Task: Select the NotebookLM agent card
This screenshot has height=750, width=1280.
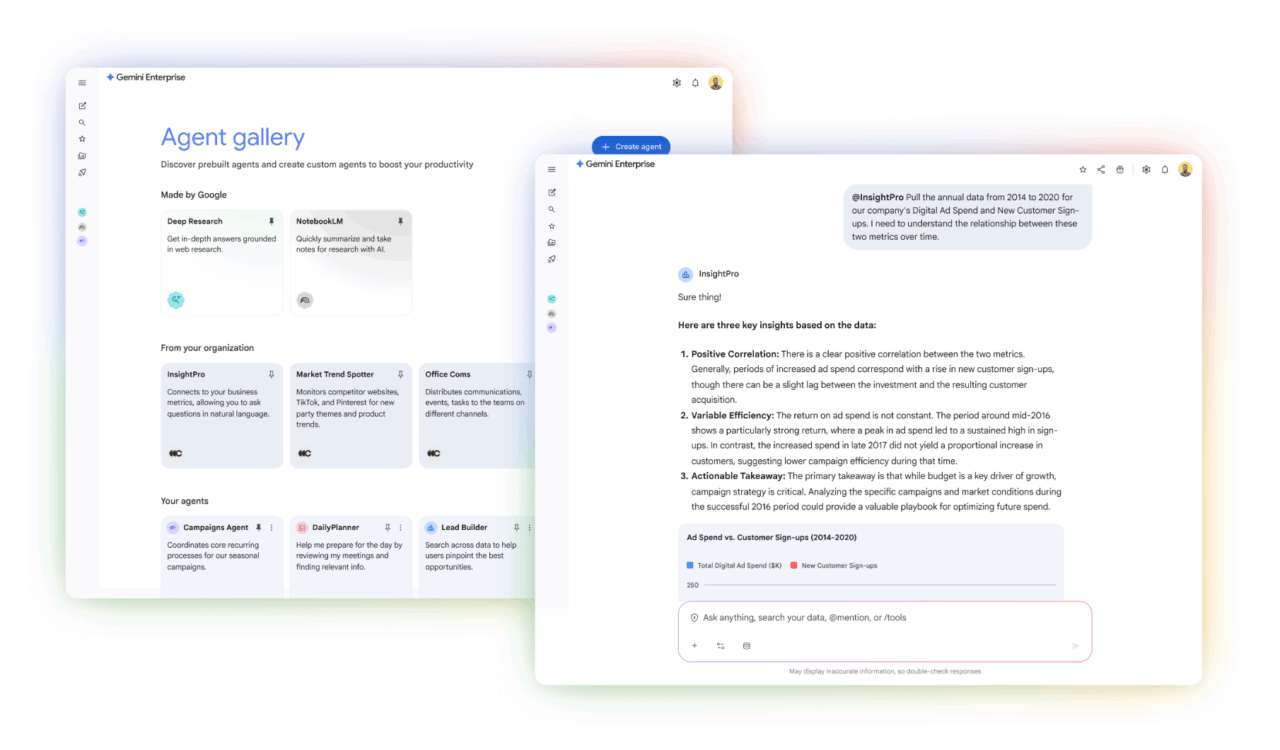Action: [x=350, y=262]
